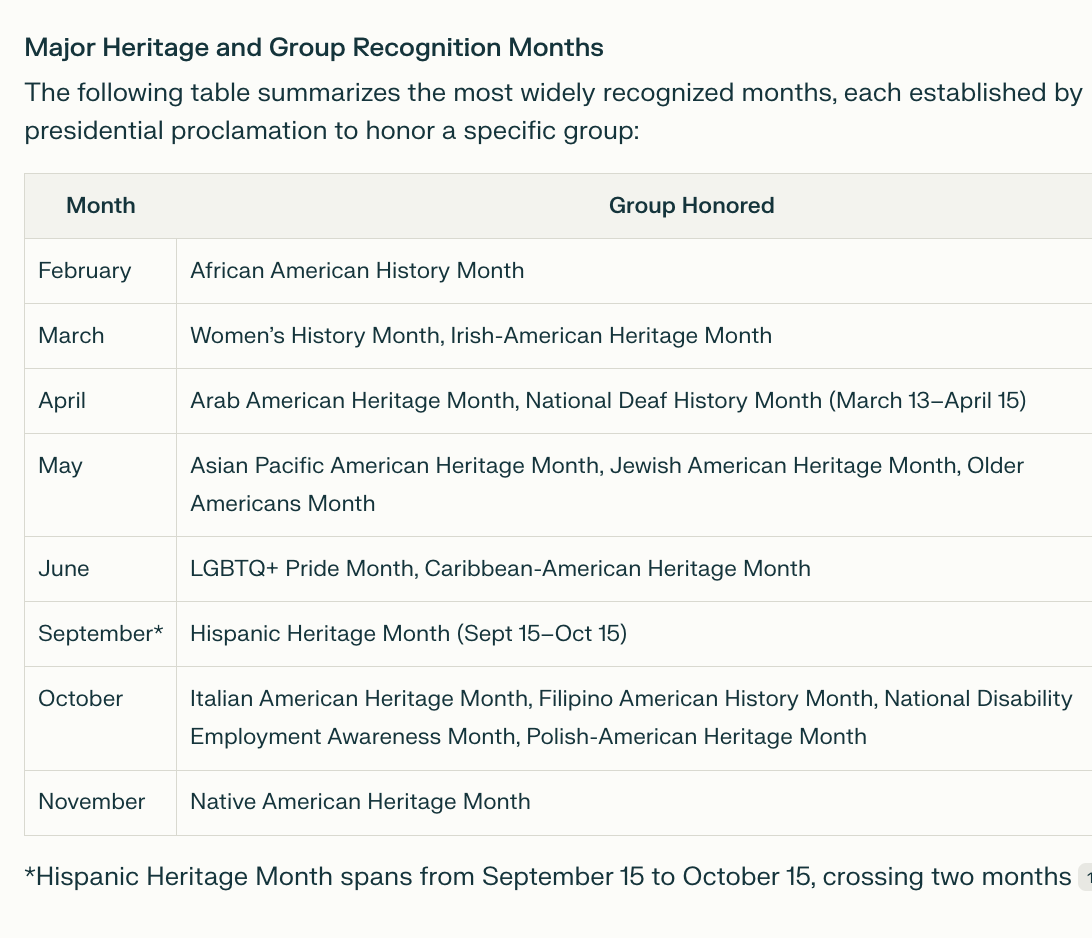Click the LGBTQ+ Pride Month entry
The image size is (1092, 938).
[301, 569]
